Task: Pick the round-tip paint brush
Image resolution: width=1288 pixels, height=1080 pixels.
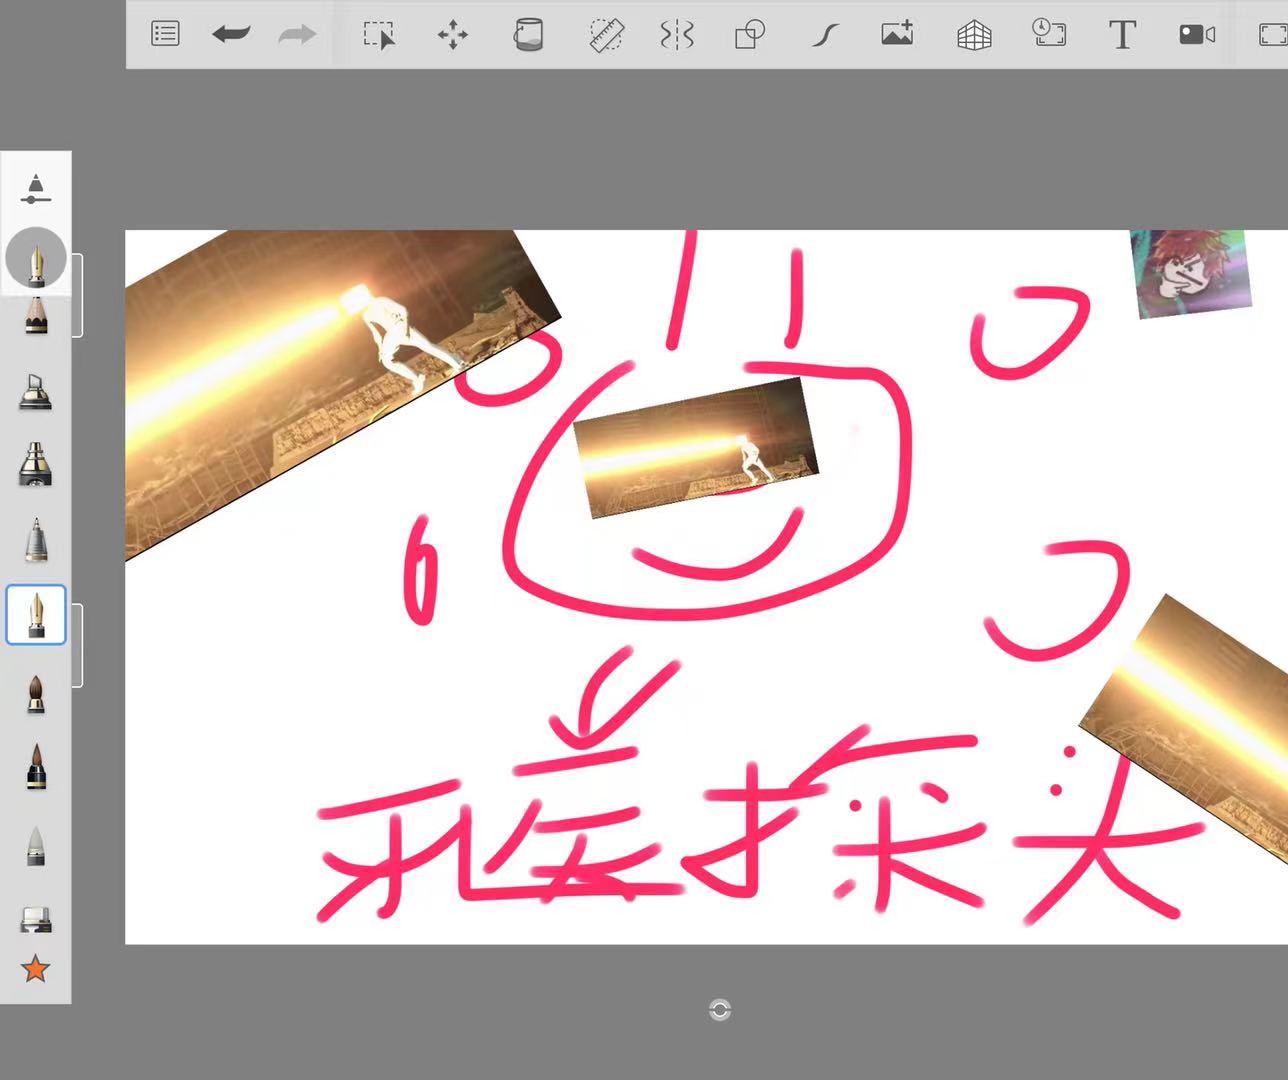Action: [x=36, y=694]
